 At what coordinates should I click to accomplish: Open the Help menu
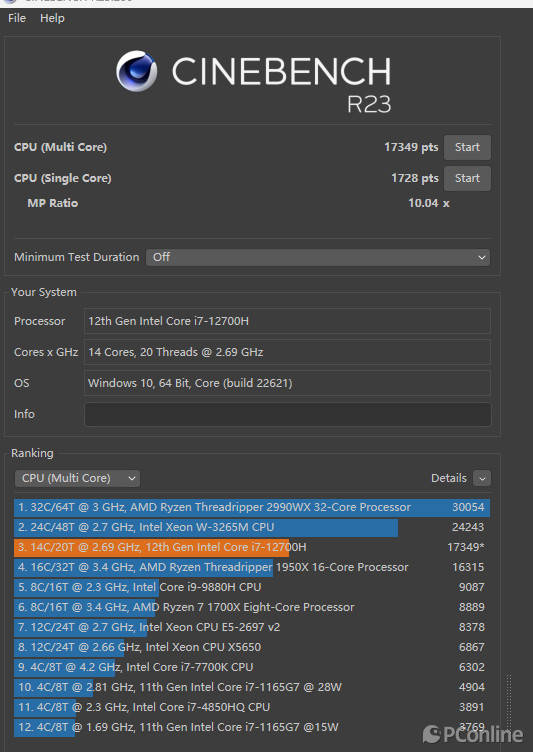point(52,18)
